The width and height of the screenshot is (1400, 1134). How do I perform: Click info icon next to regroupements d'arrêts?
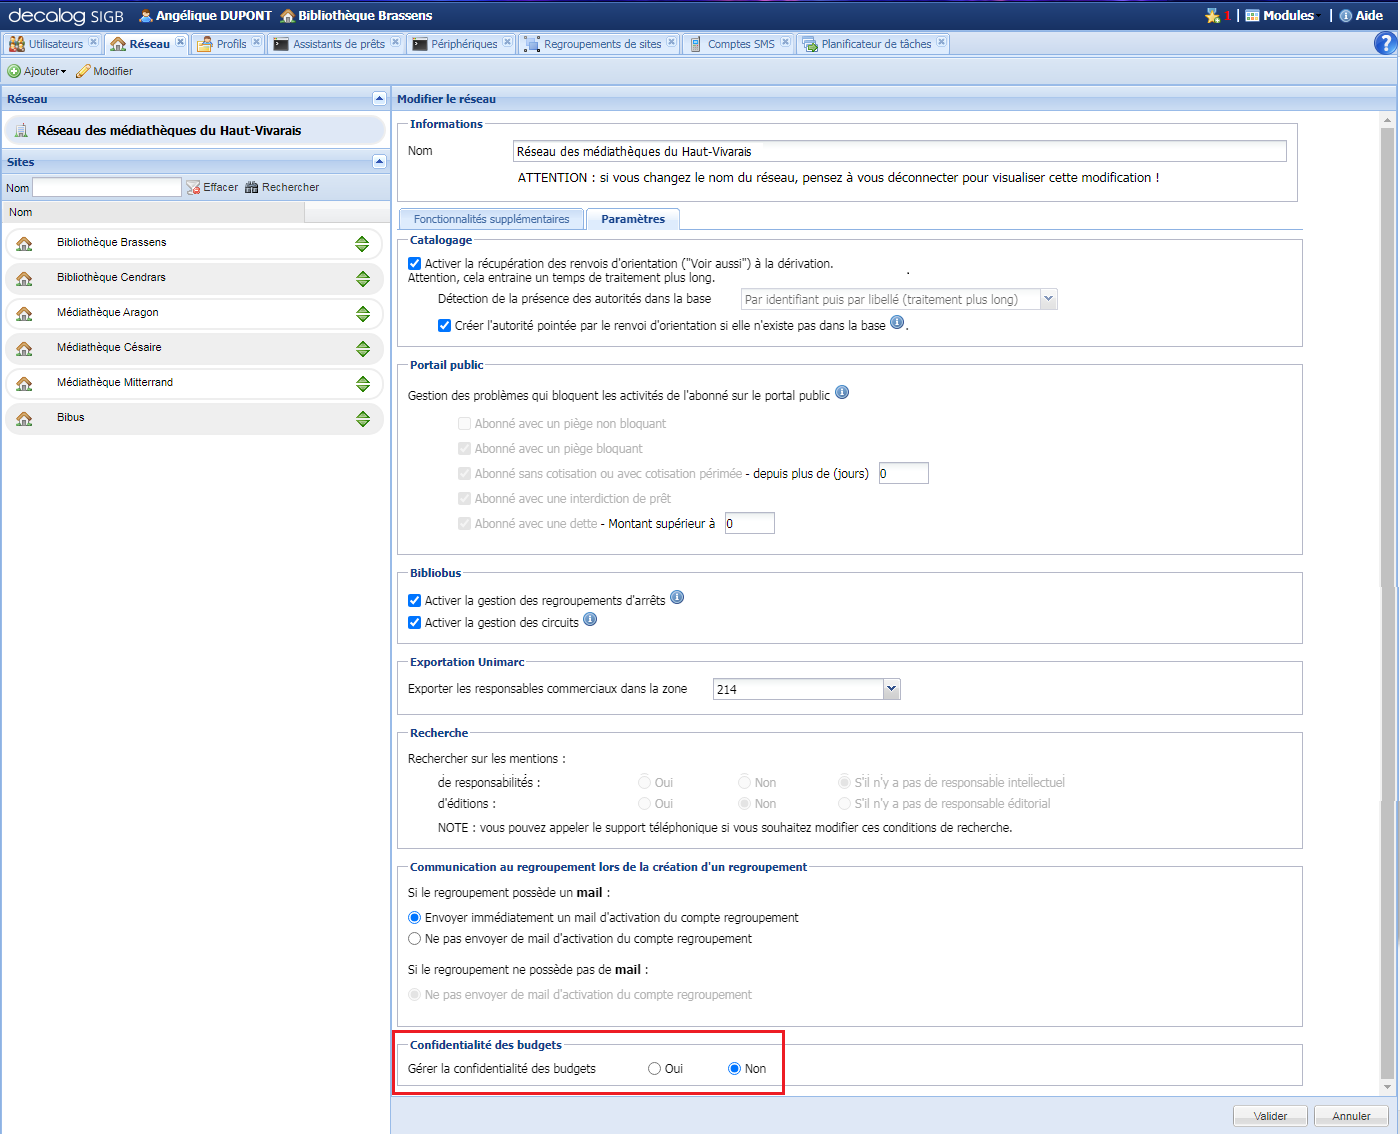[677, 598]
